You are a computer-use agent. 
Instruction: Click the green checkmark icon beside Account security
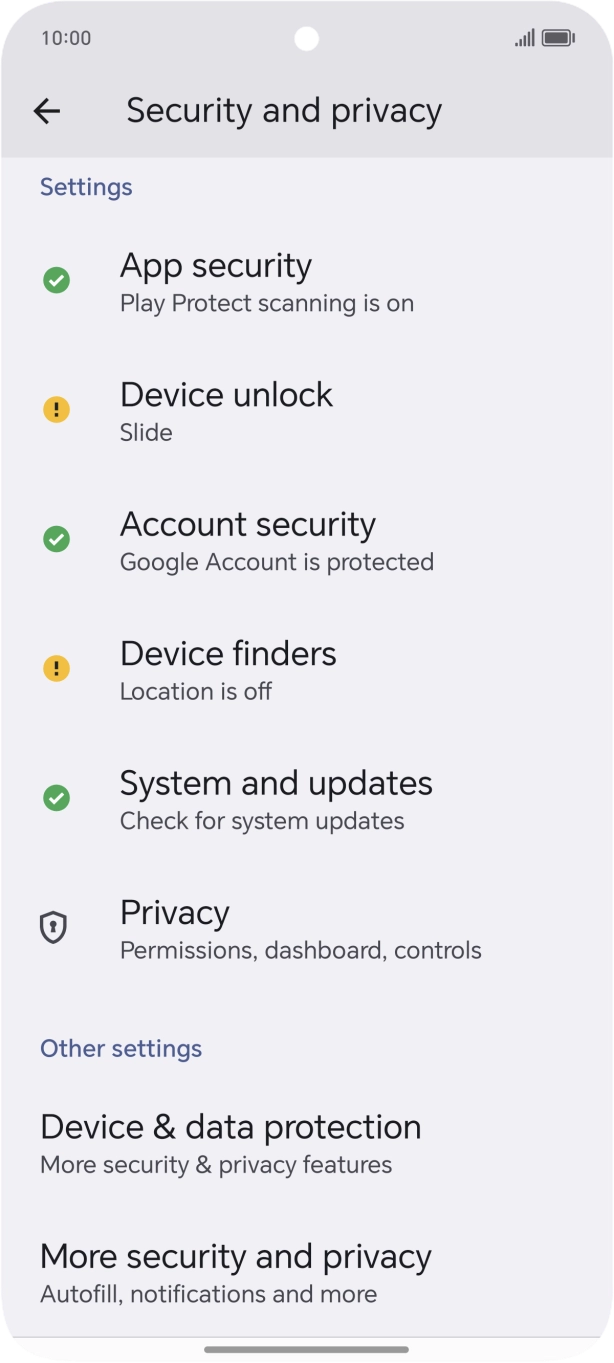(x=57, y=539)
